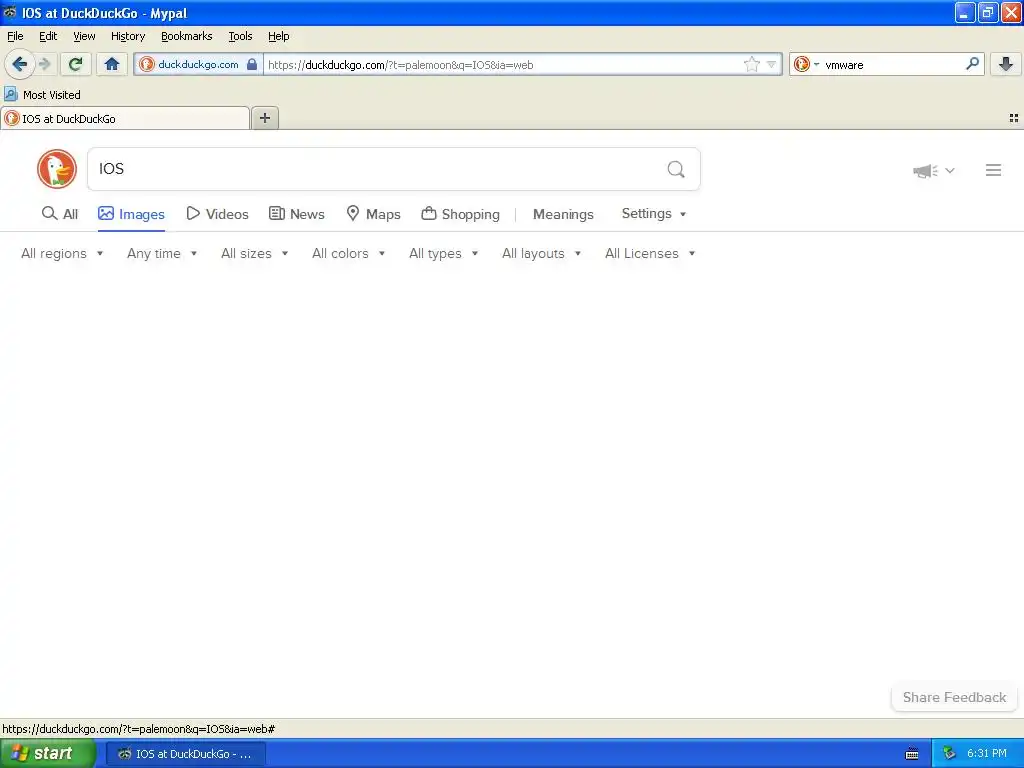Open the Help menu
The width and height of the screenshot is (1024, 768).
(x=278, y=36)
